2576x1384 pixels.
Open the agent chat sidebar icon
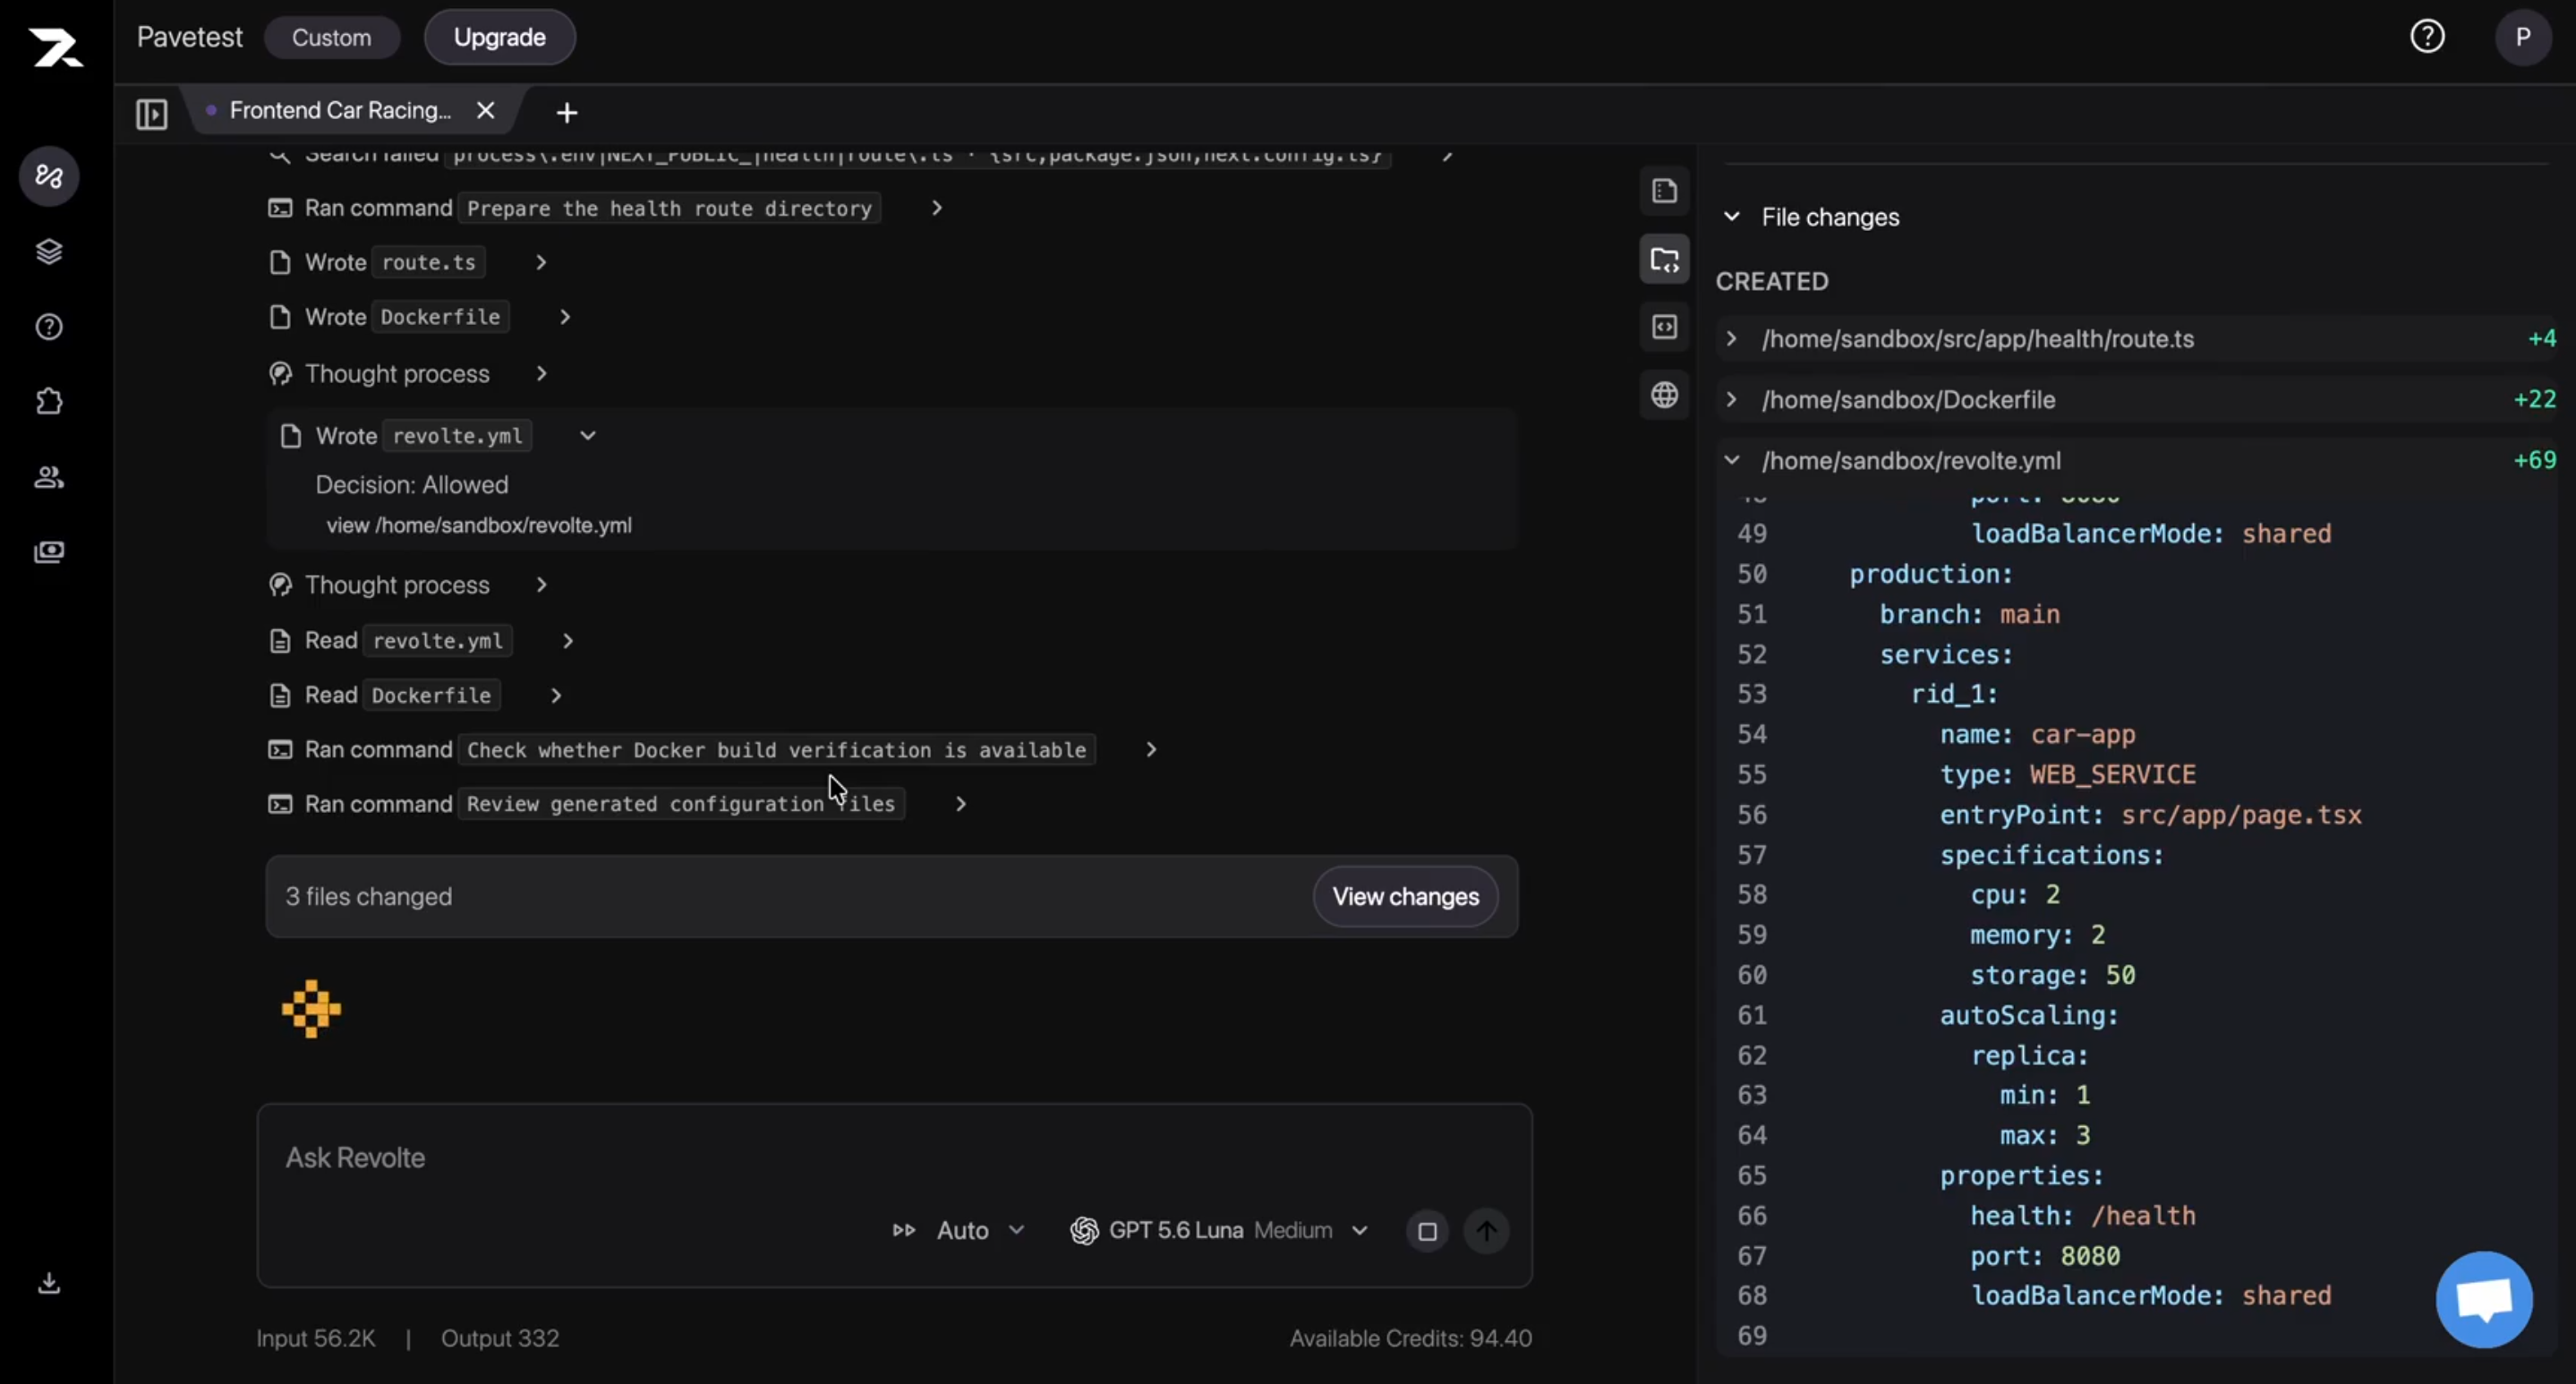tap(49, 177)
